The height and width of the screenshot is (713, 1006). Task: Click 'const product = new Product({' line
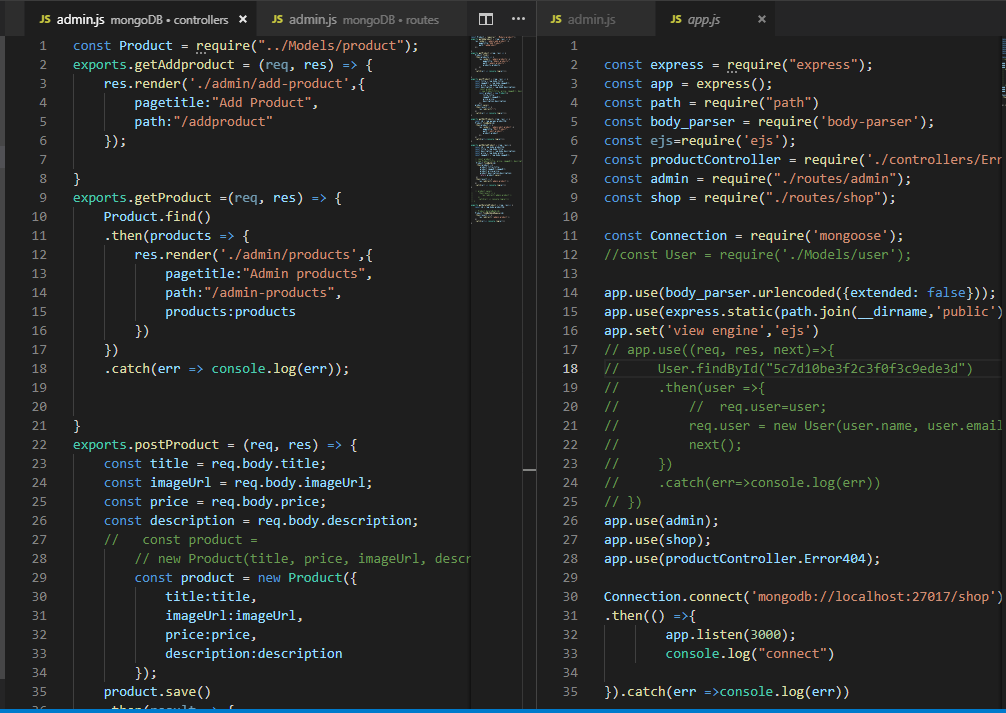click(x=246, y=578)
